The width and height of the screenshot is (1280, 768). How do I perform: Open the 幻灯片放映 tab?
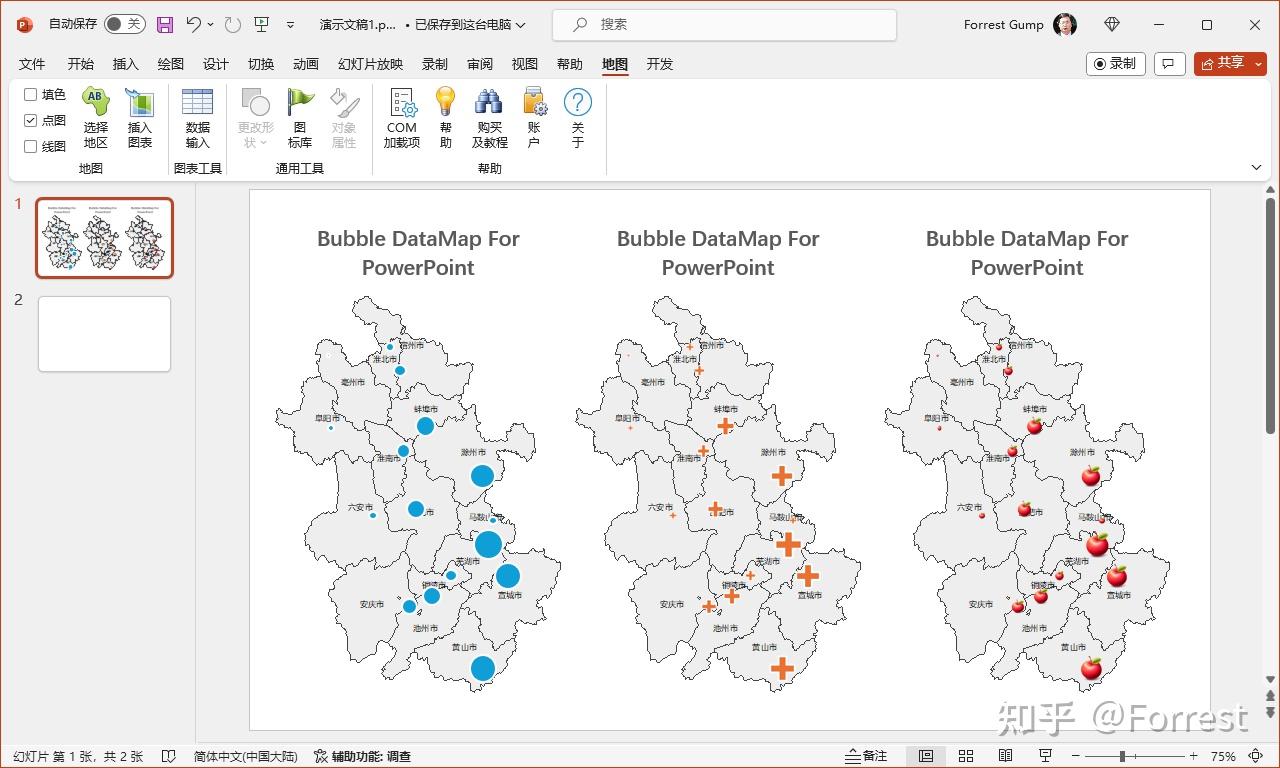click(x=369, y=63)
